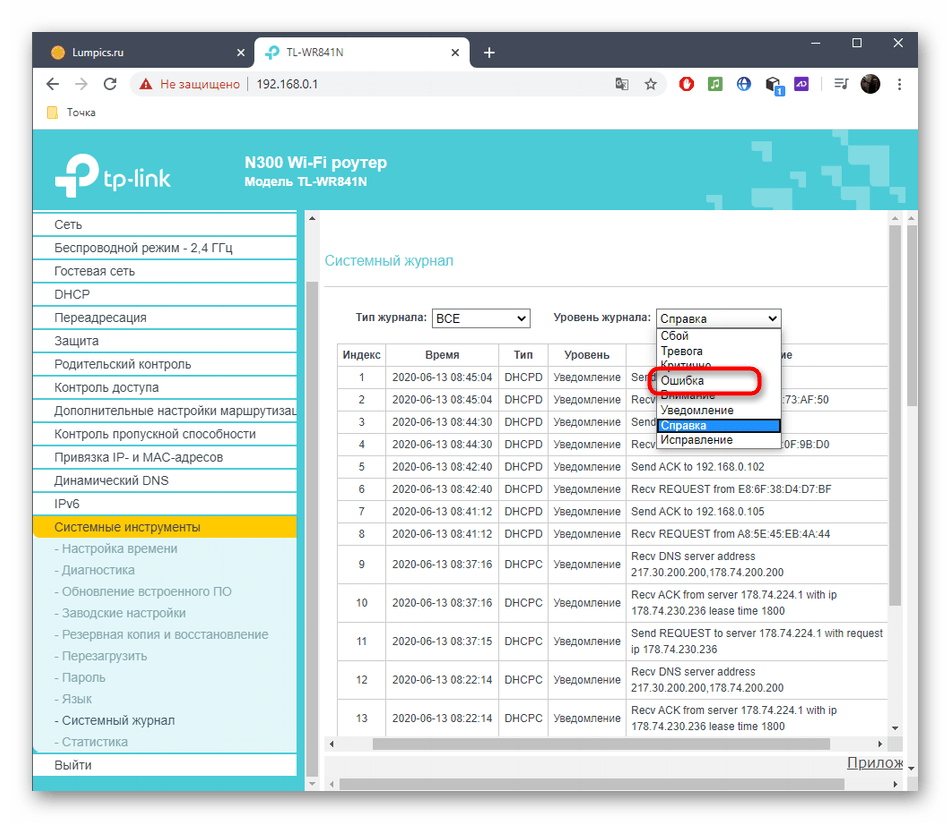The image size is (950, 823).
Task: Bookmark this page with the star icon
Action: (651, 84)
